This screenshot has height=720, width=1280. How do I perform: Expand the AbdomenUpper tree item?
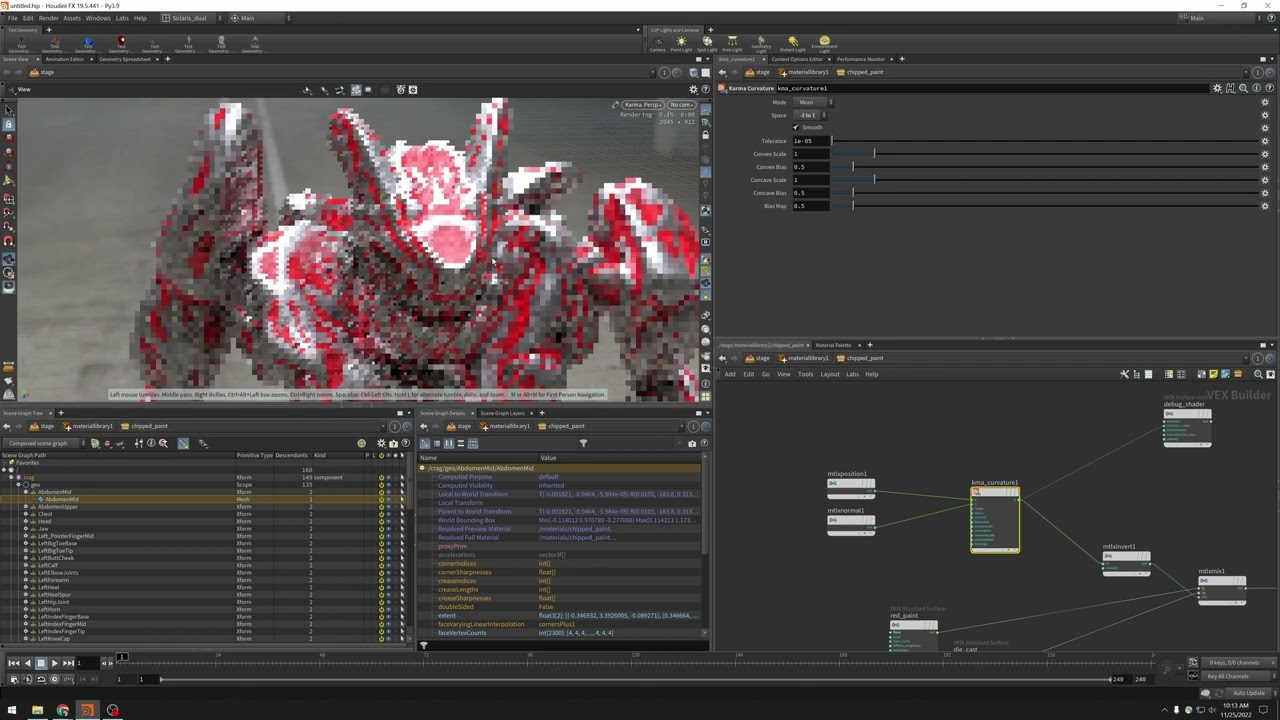point(26,507)
